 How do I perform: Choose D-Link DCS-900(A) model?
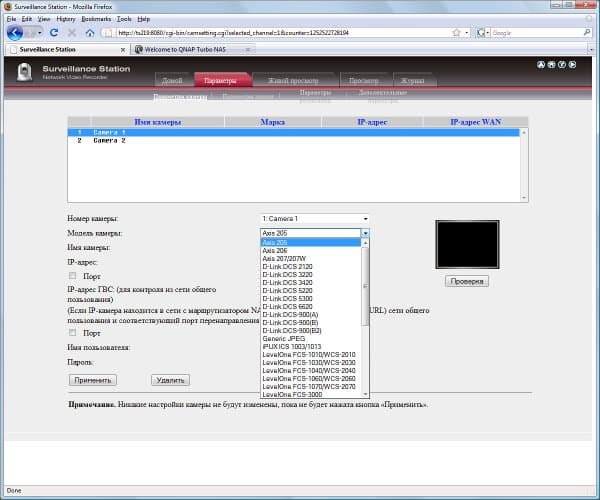311,314
